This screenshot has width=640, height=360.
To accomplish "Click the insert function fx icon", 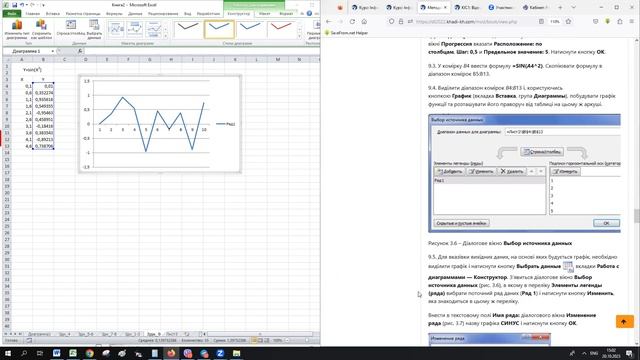I will coord(80,51).
